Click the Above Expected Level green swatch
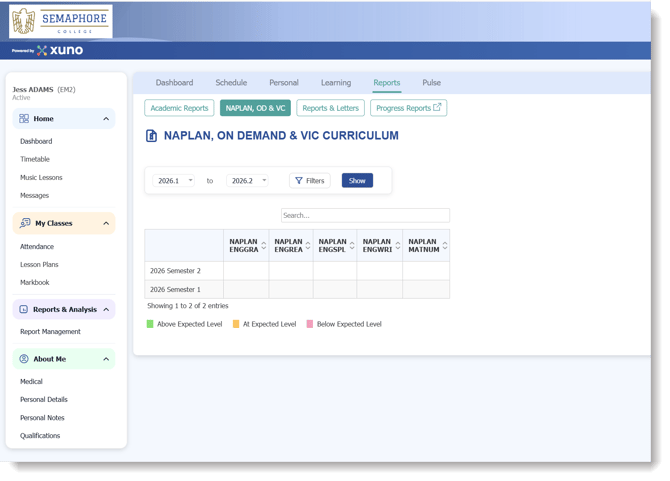This screenshot has height=481, width=670. [x=150, y=324]
